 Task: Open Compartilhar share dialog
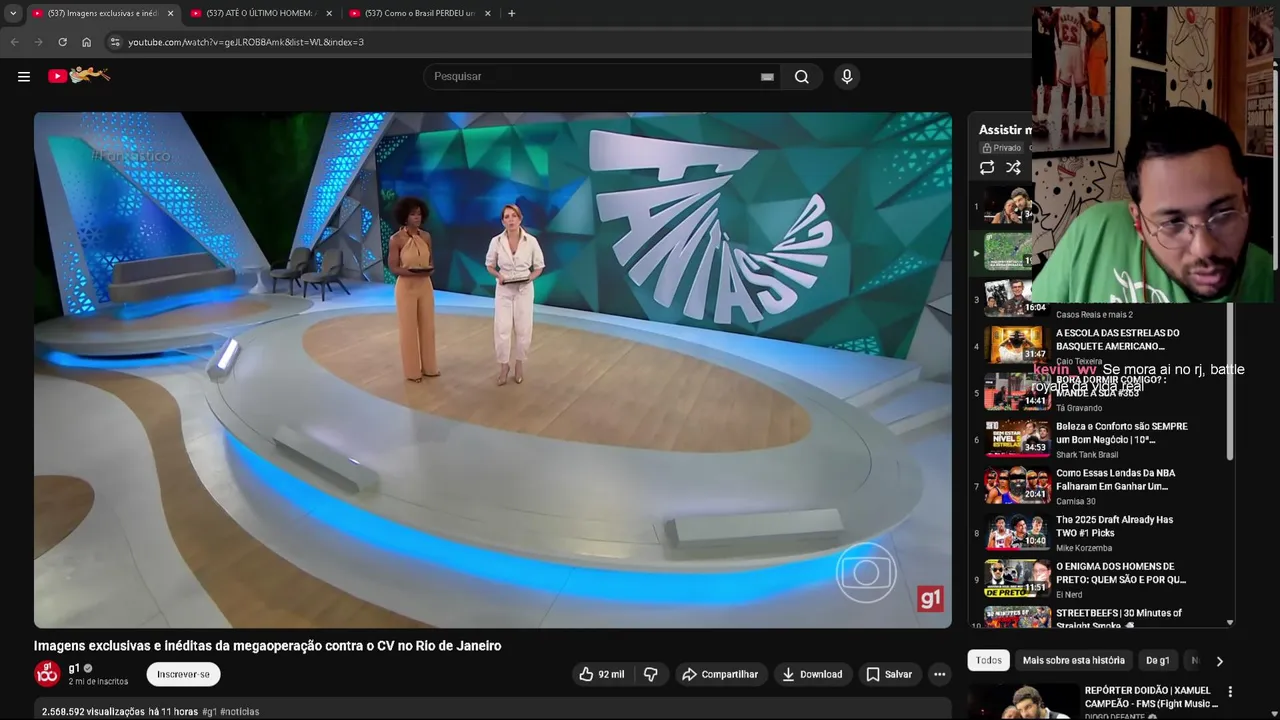click(x=721, y=674)
